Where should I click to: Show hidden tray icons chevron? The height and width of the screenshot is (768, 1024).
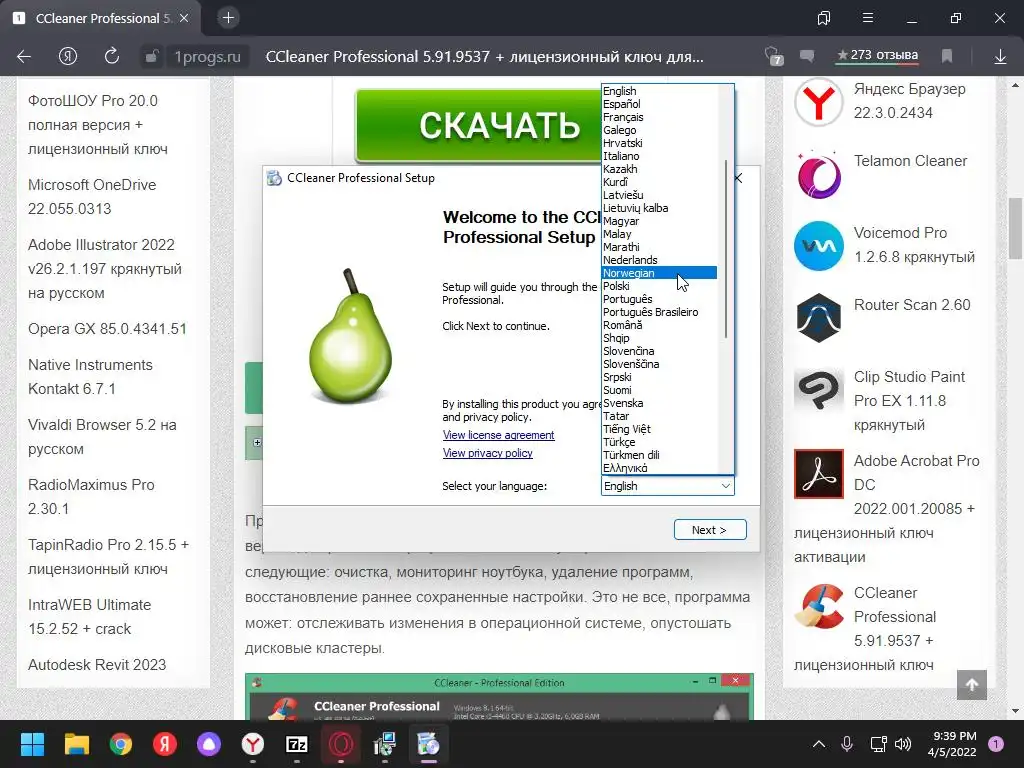pyautogui.click(x=819, y=744)
